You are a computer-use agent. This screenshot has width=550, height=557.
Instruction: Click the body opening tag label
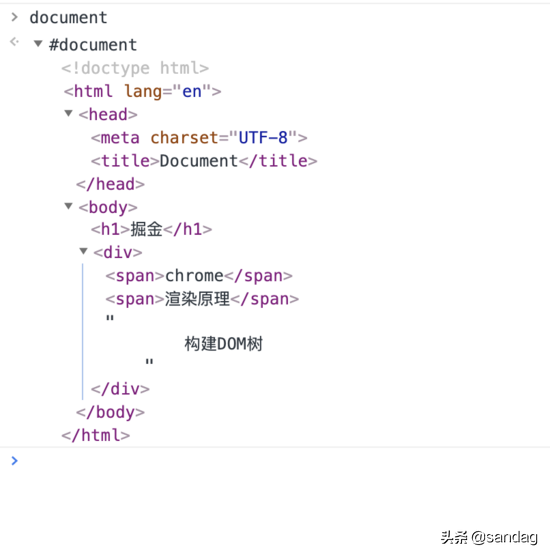108,207
